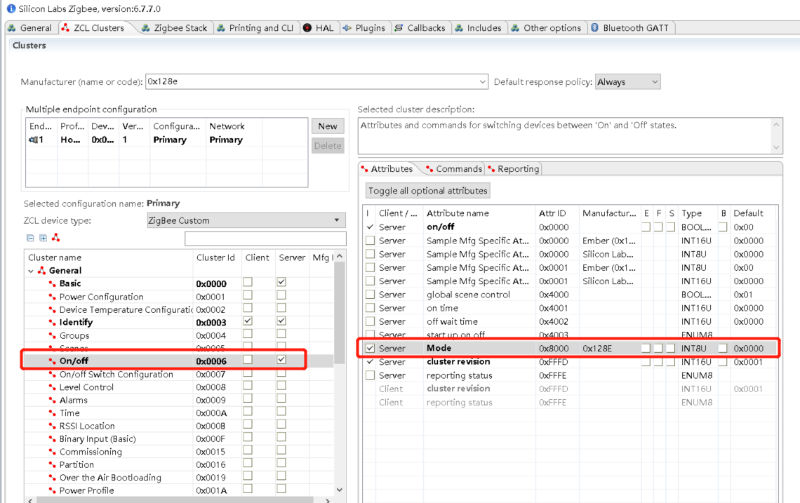The height and width of the screenshot is (503, 800).
Task: Select the Commissioning cluster row
Action: coord(90,451)
